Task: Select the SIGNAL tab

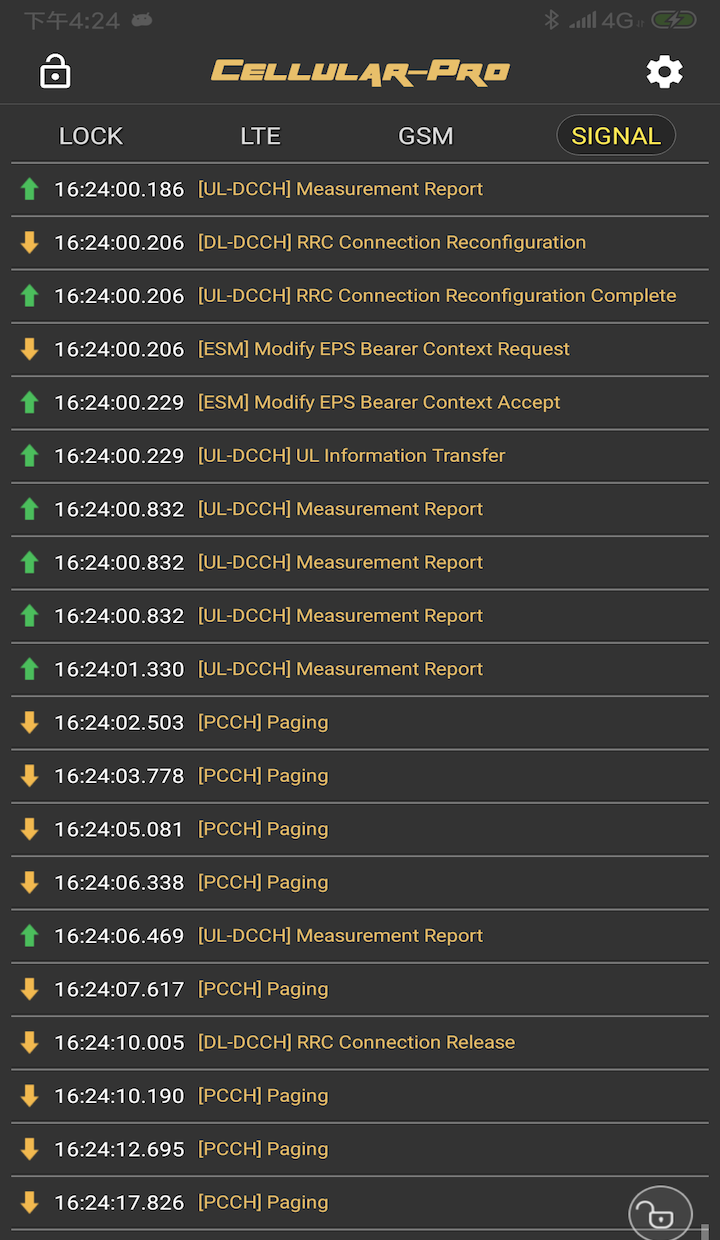Action: [616, 136]
